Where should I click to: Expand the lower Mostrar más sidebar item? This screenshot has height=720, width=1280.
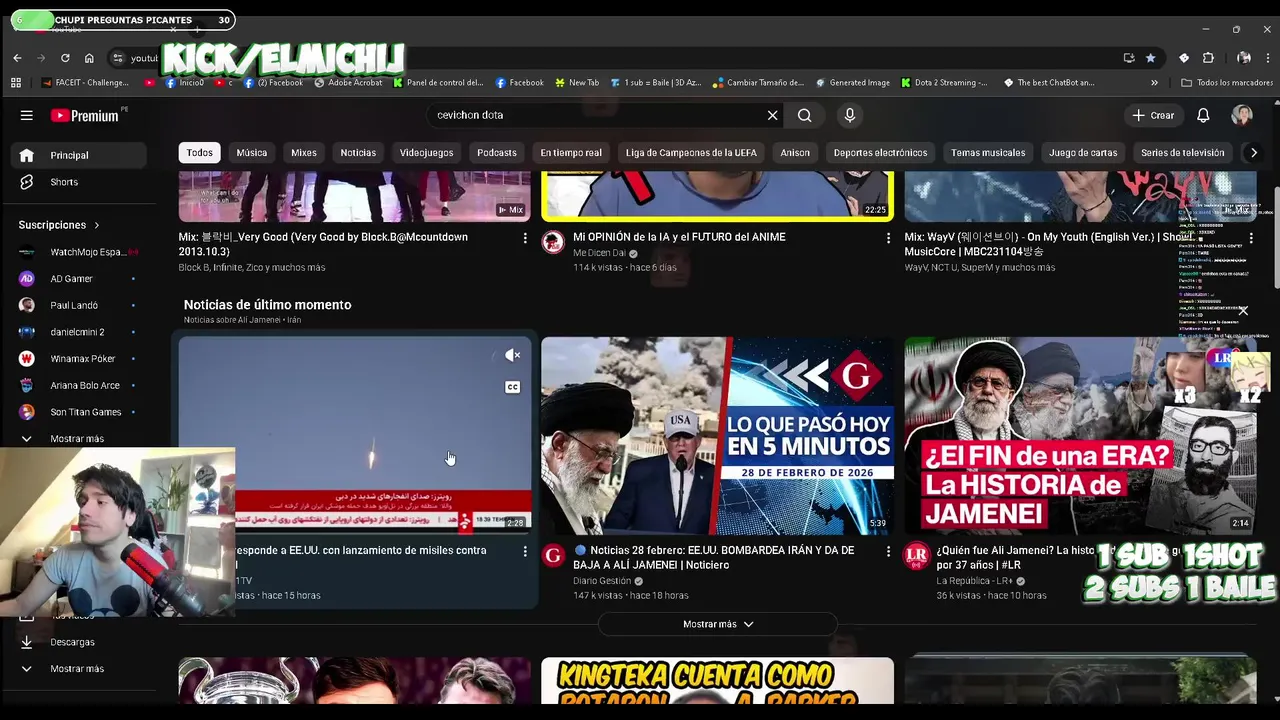pos(78,669)
